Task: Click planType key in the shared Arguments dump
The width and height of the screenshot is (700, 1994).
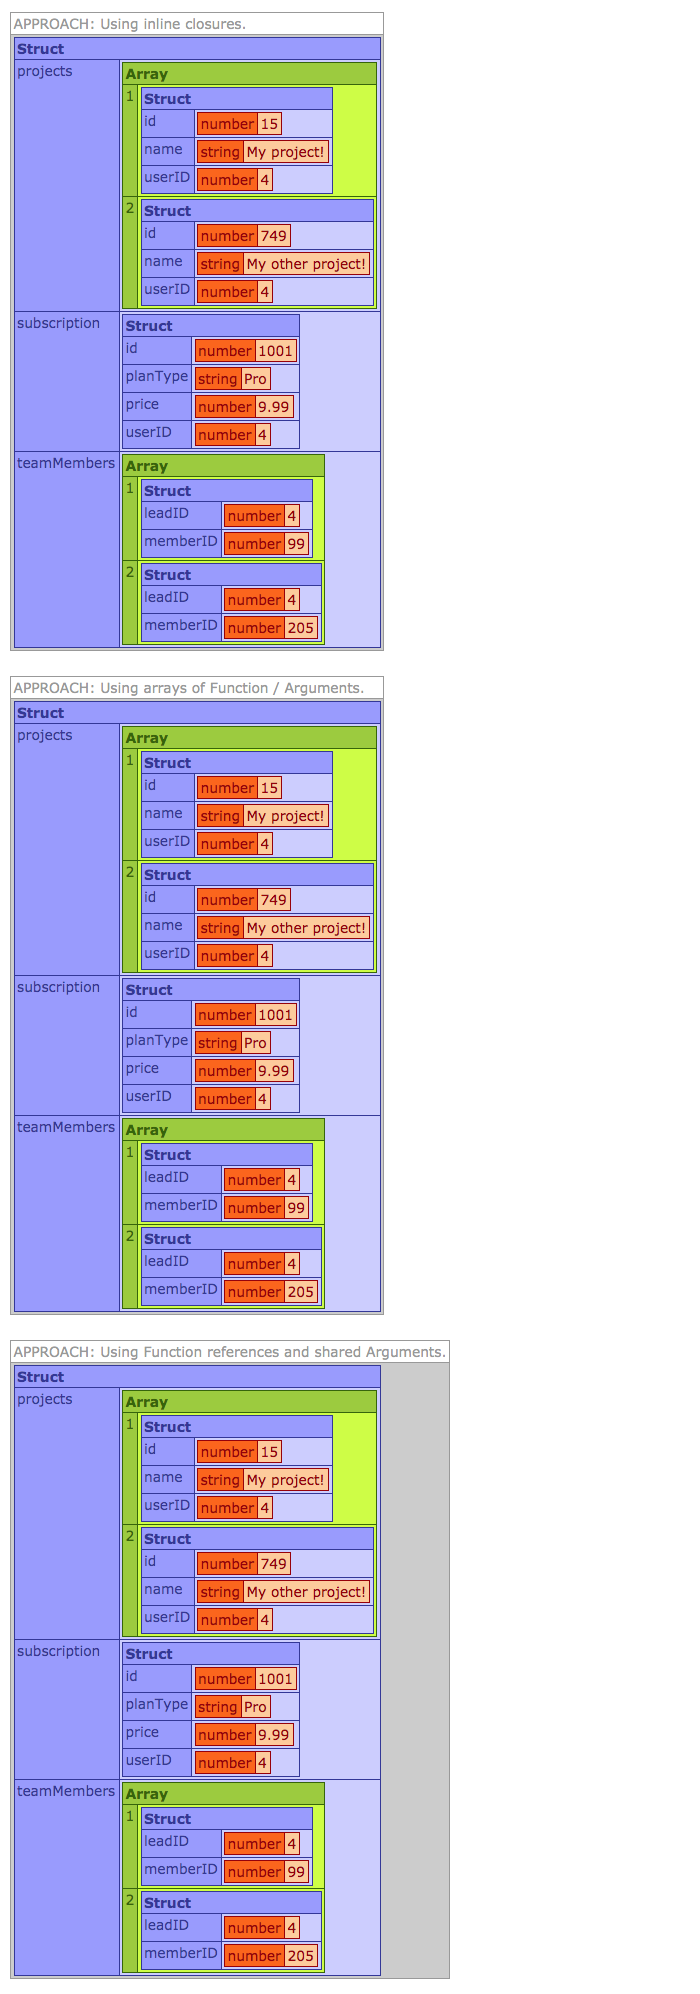Action: [x=157, y=1705]
